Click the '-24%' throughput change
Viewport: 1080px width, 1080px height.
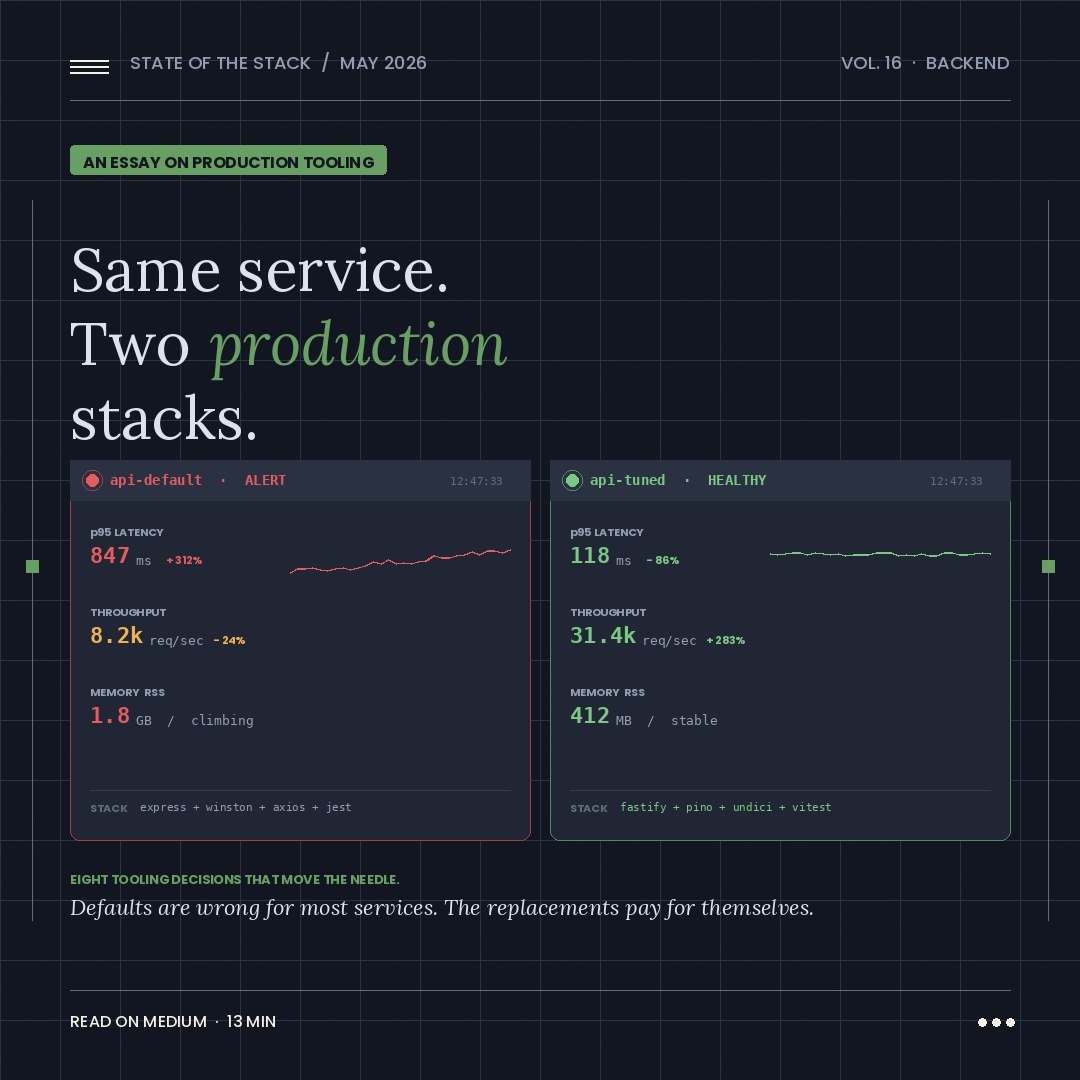[x=229, y=641]
